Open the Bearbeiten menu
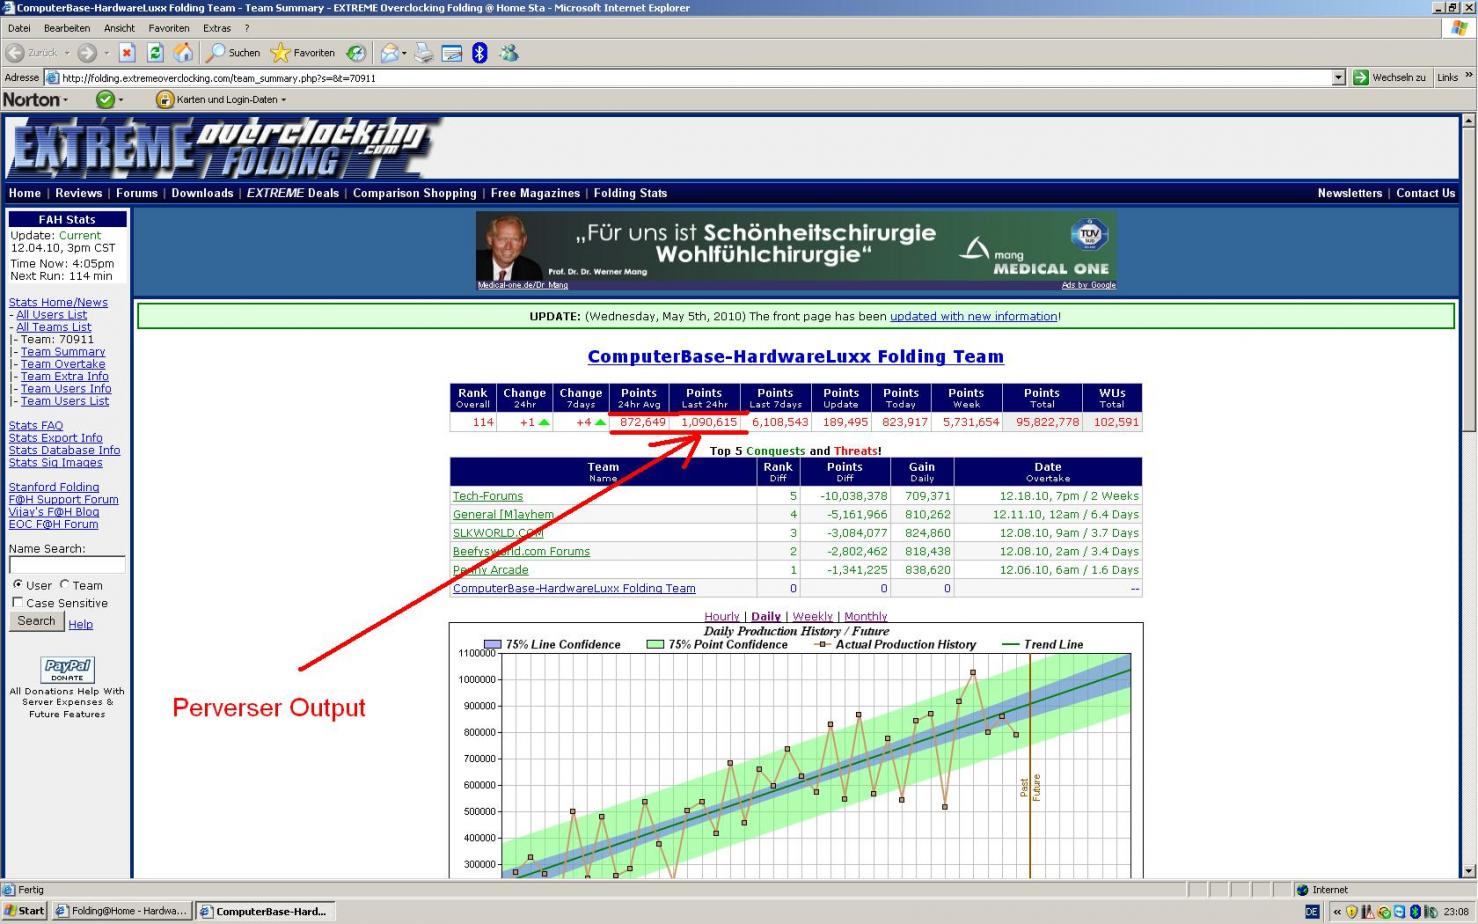The image size is (1478, 924). (67, 28)
